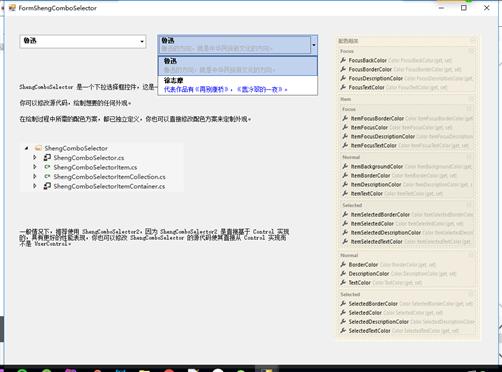Click the SelectedDescriptionColor property label
Viewport: 502px width, 372px height.
coord(378,322)
